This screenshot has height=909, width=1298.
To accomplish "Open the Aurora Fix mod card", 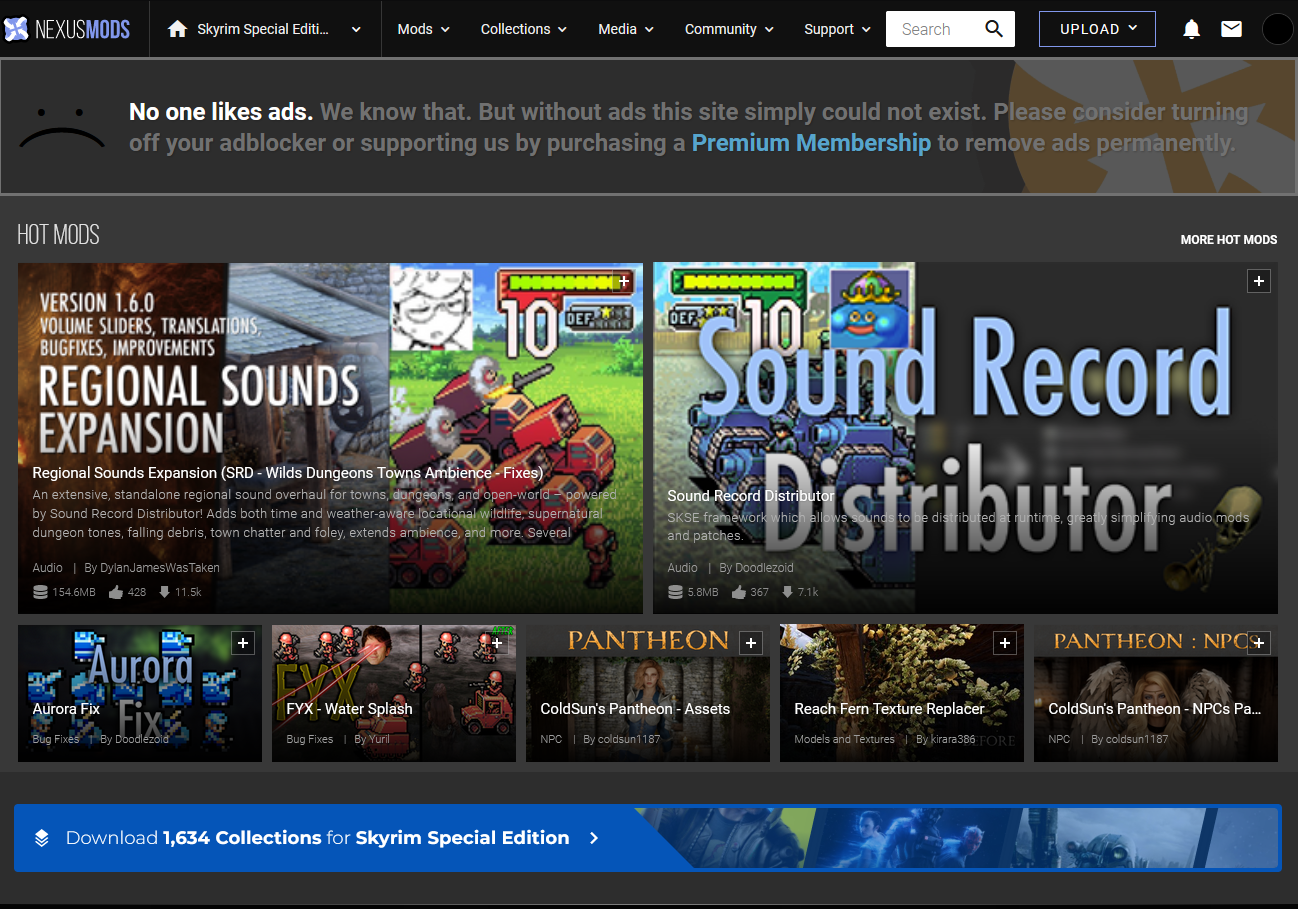I will tap(140, 693).
